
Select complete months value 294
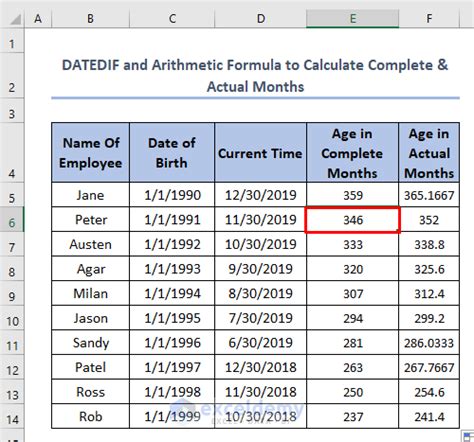tap(352, 318)
